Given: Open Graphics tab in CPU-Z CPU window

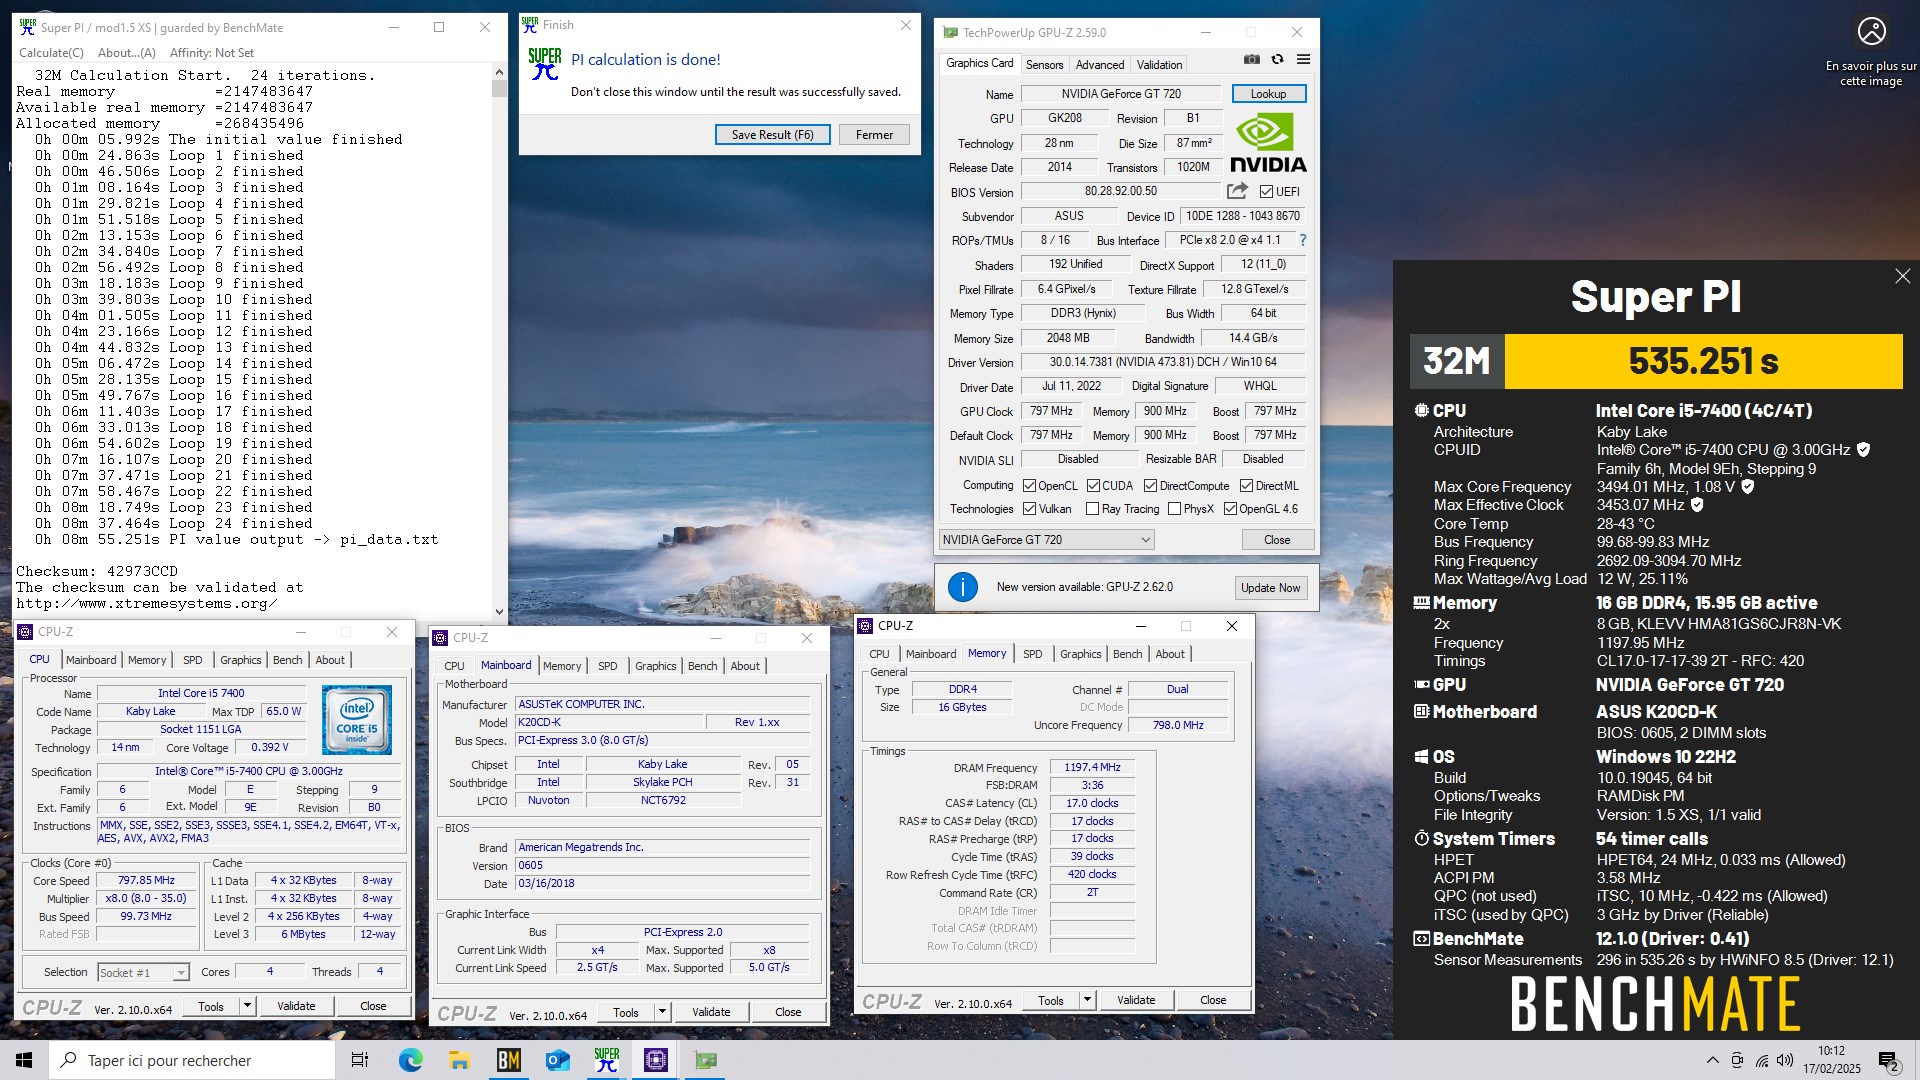Looking at the screenshot, I should point(240,660).
